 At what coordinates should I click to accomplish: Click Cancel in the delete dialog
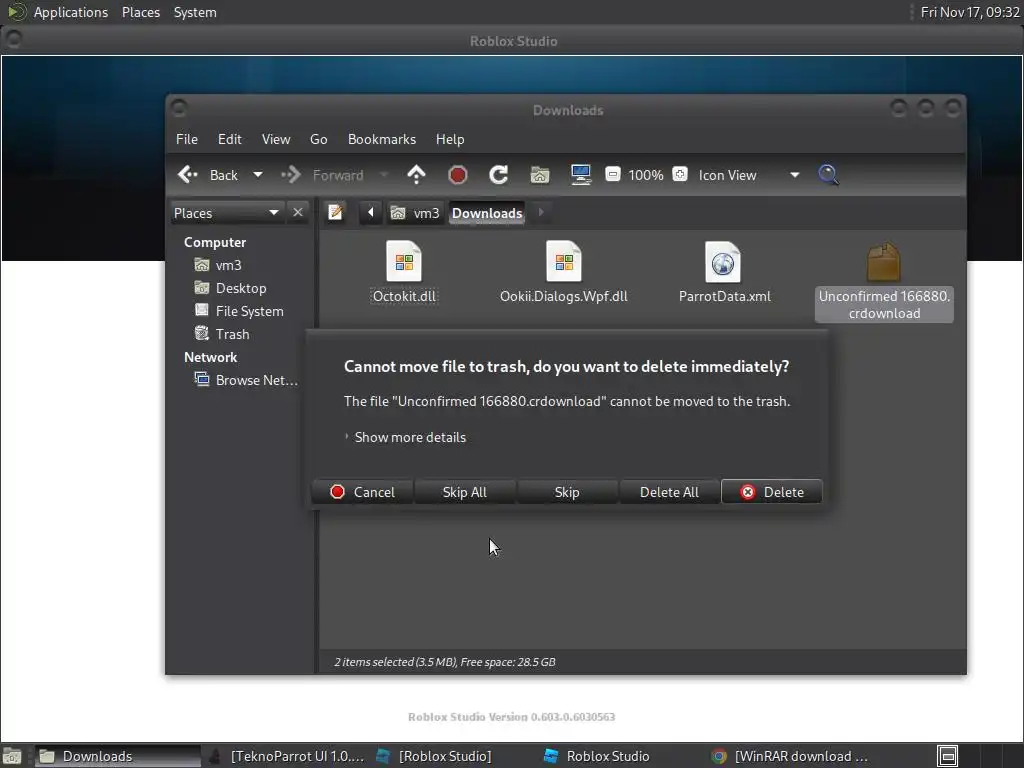click(362, 492)
